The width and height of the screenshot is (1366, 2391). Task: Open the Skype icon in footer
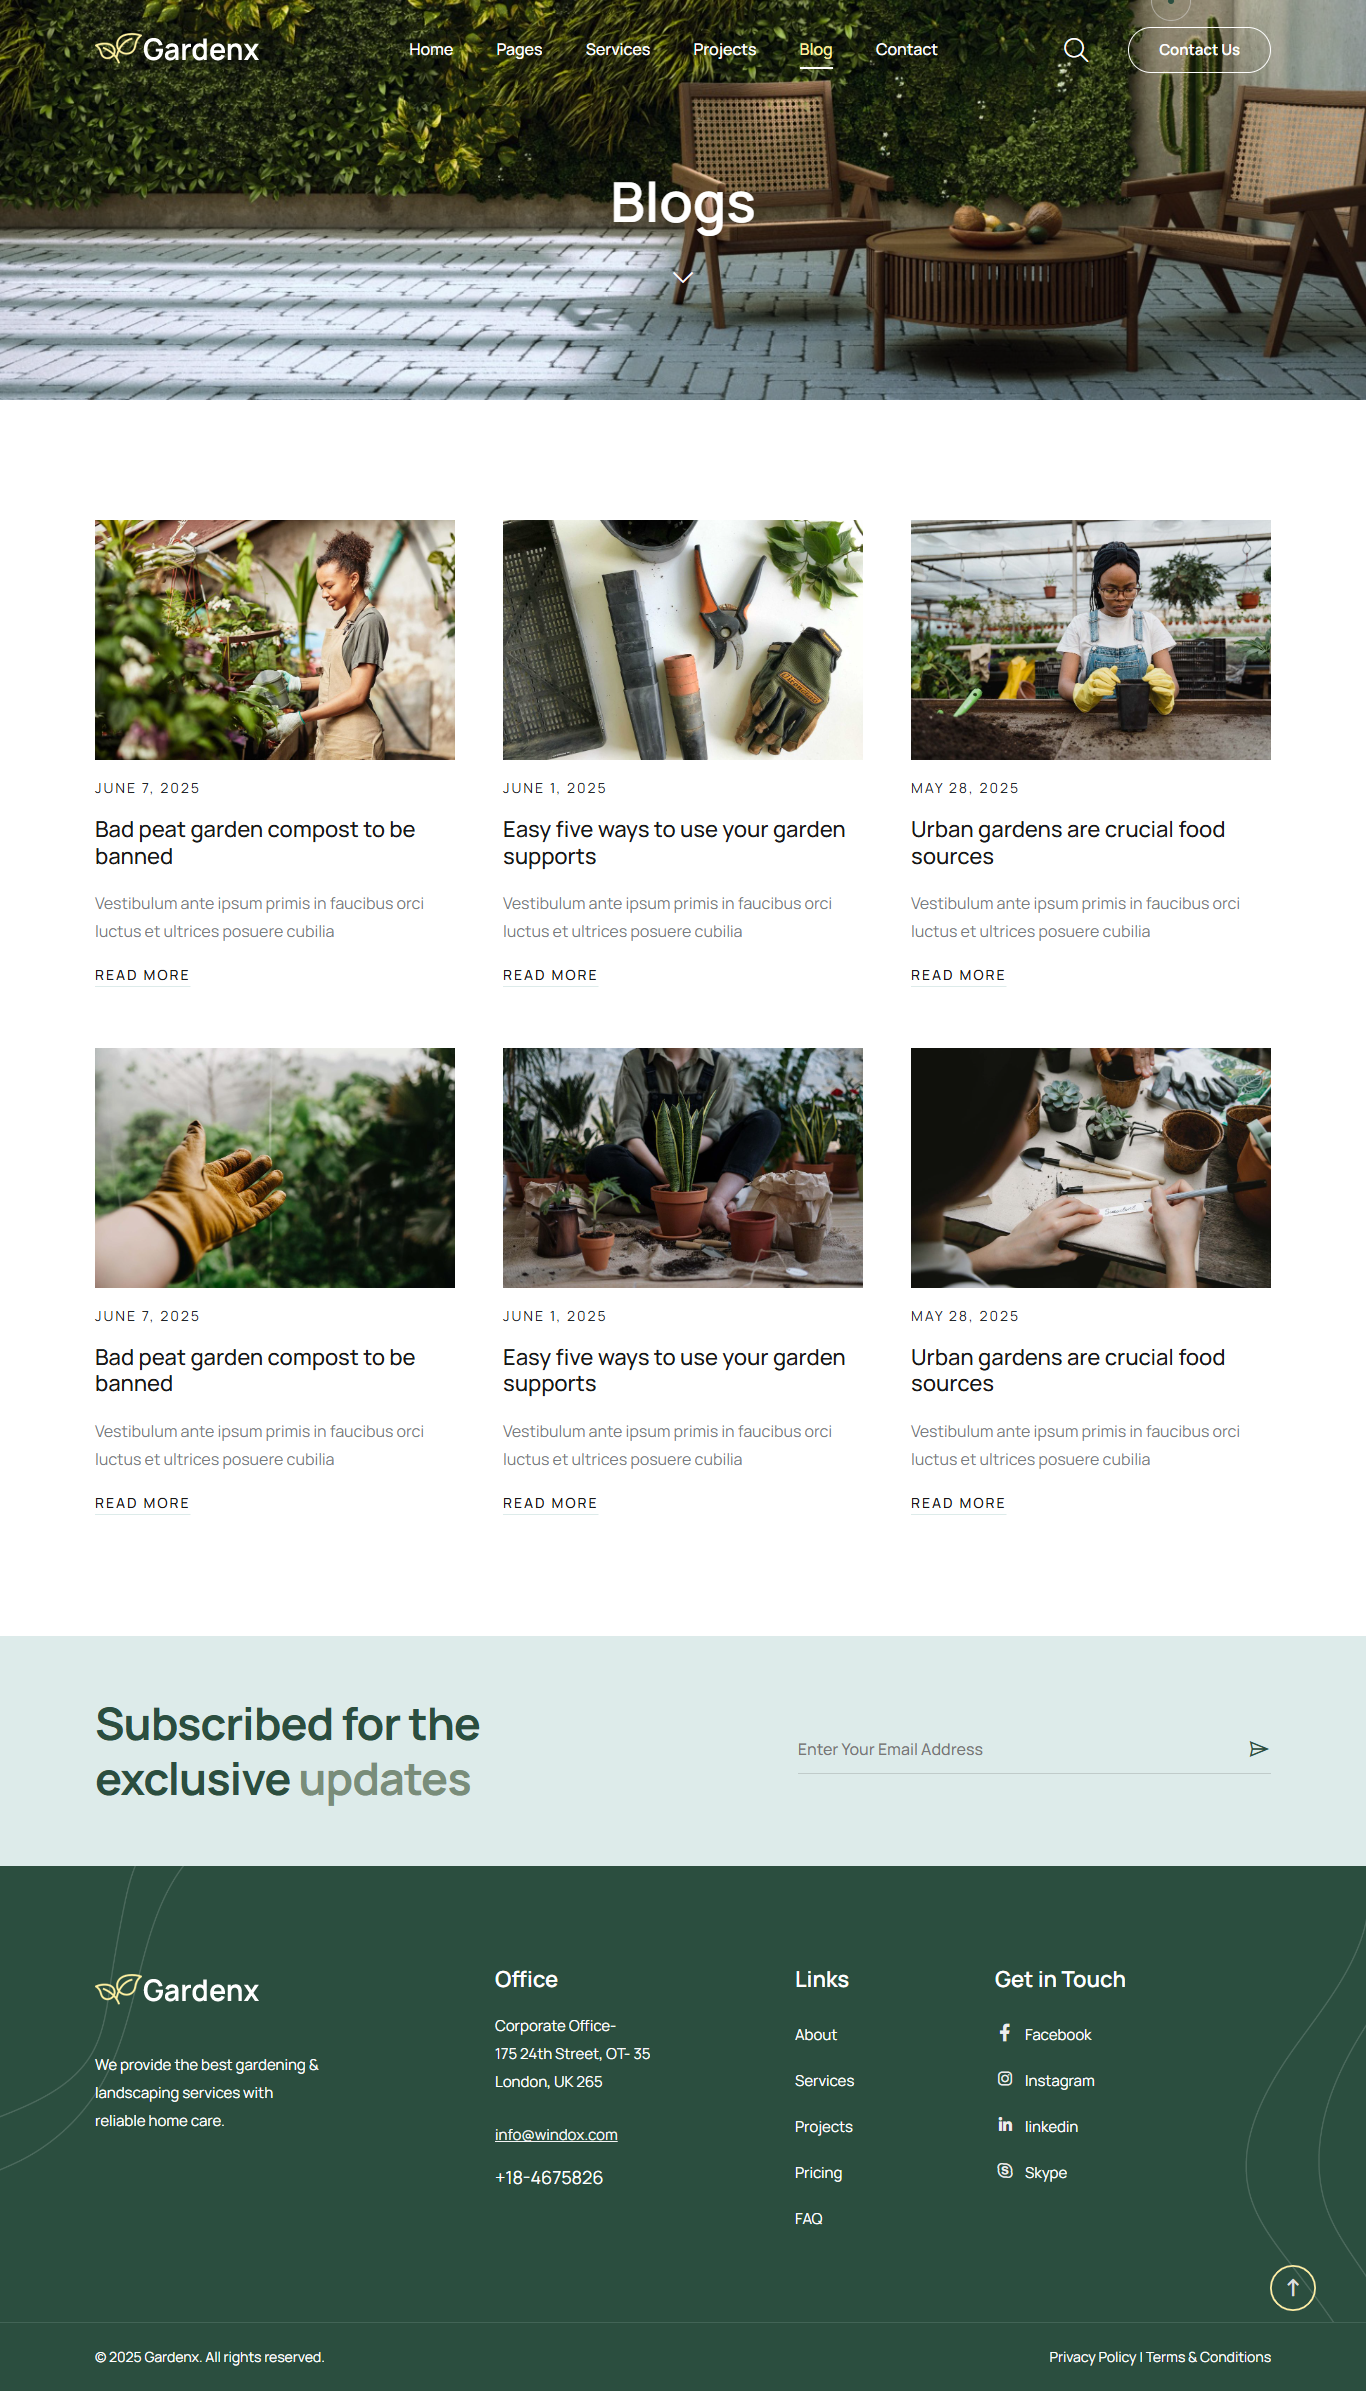[x=1005, y=2171]
